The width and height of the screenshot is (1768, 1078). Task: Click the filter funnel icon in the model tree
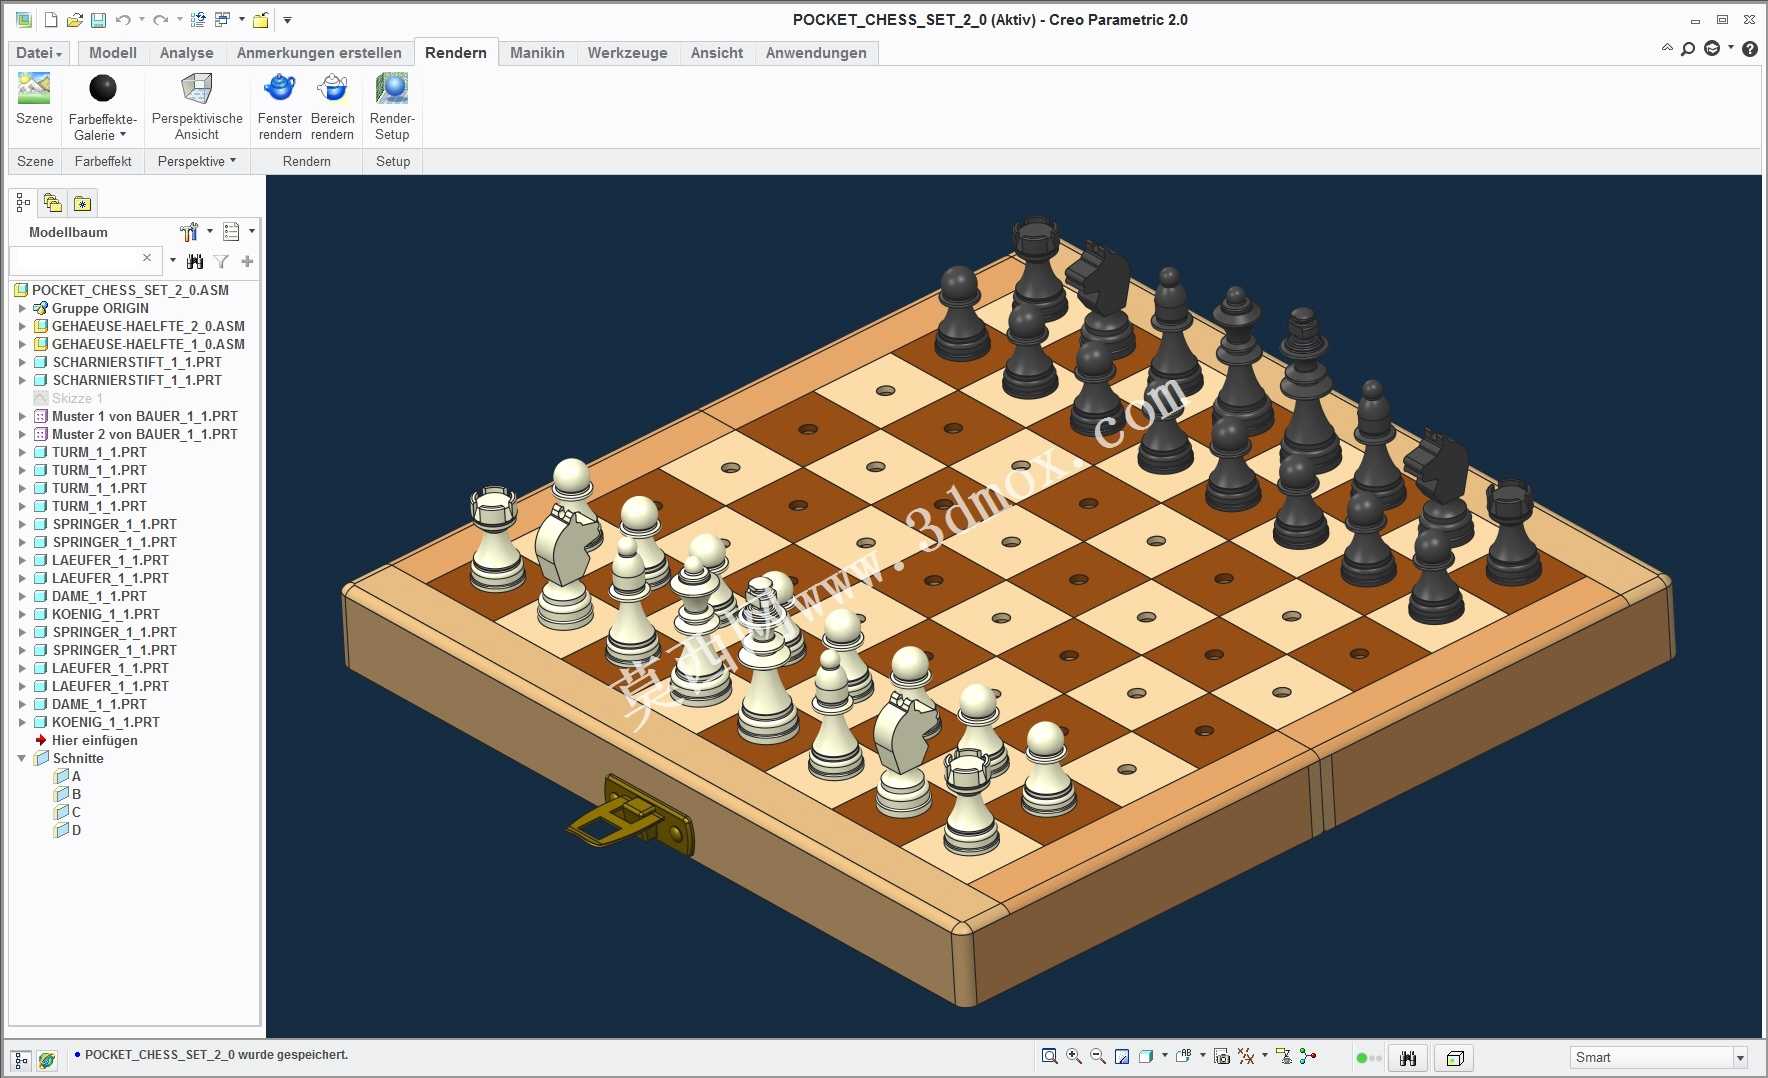(x=222, y=262)
